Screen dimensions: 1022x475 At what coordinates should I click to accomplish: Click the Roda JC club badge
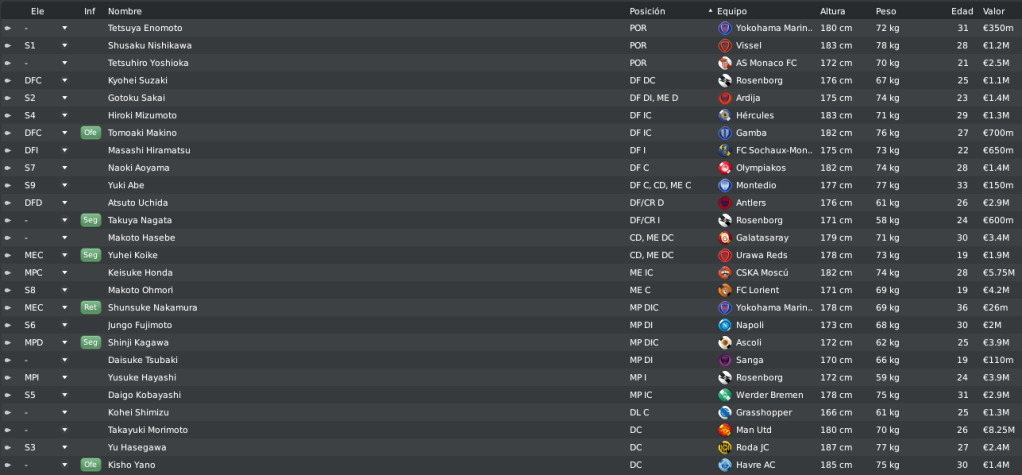(x=724, y=448)
